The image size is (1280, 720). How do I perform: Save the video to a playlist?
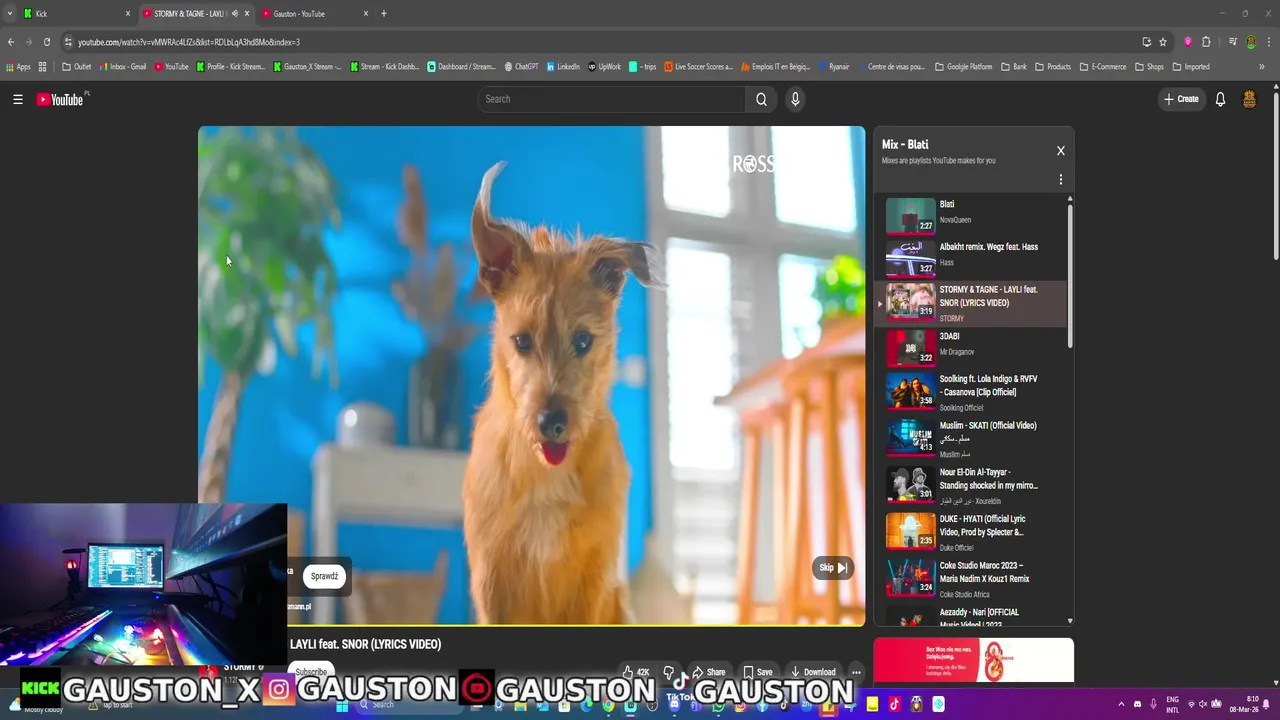[757, 672]
